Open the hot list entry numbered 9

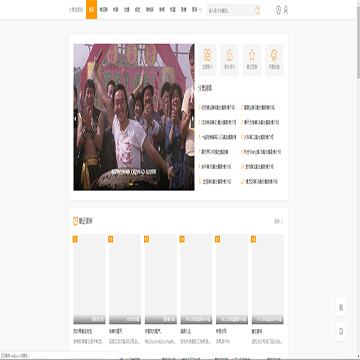click(215, 167)
